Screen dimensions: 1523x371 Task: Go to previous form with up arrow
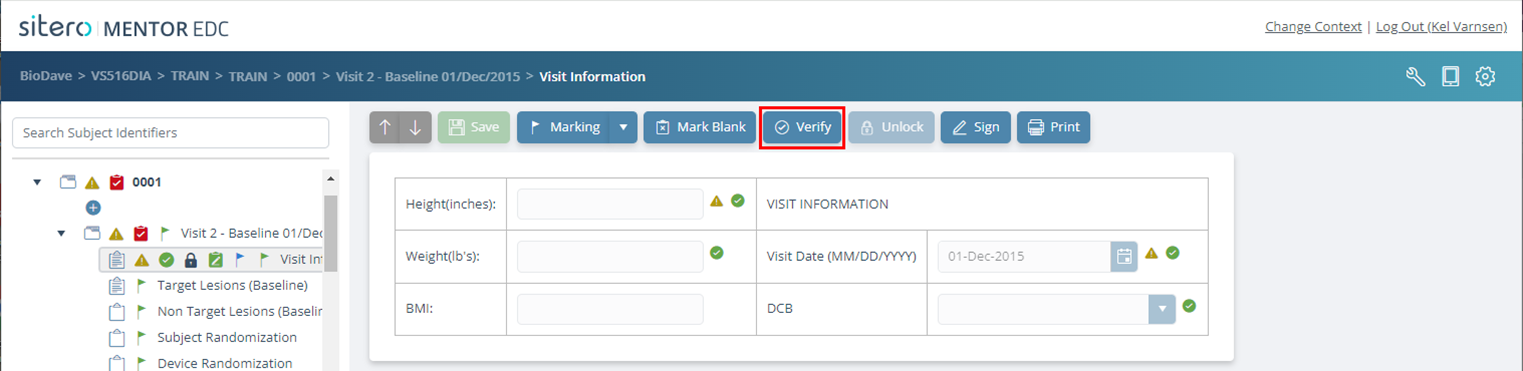[x=385, y=127]
